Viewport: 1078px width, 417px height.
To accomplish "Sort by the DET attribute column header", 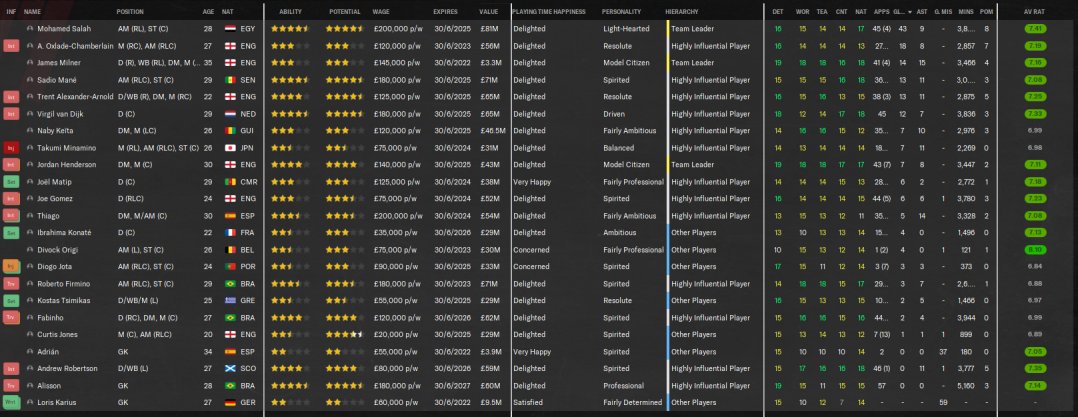I will (778, 12).
